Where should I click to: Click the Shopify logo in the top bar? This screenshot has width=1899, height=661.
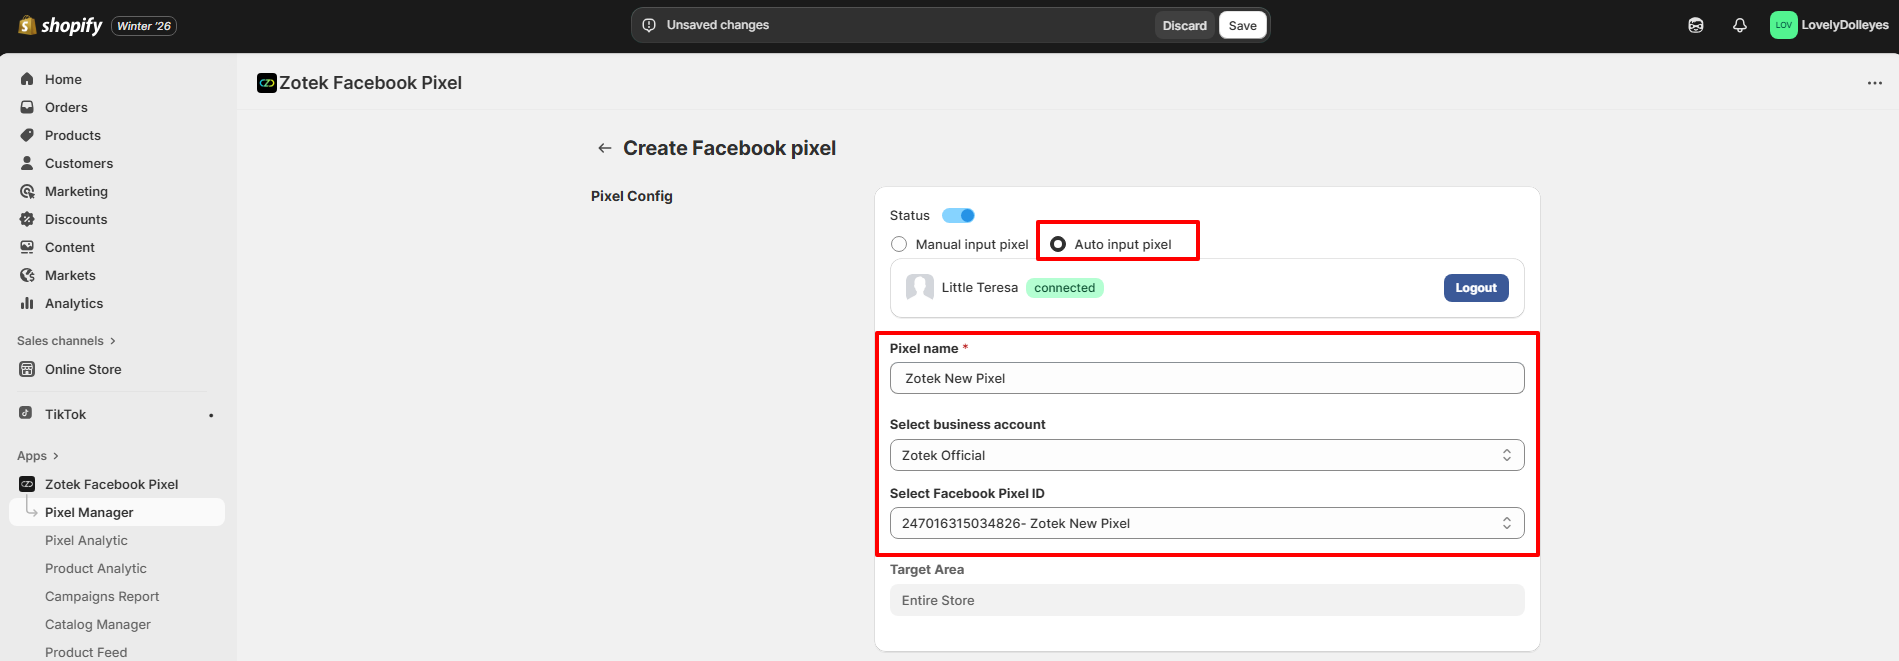click(x=61, y=26)
